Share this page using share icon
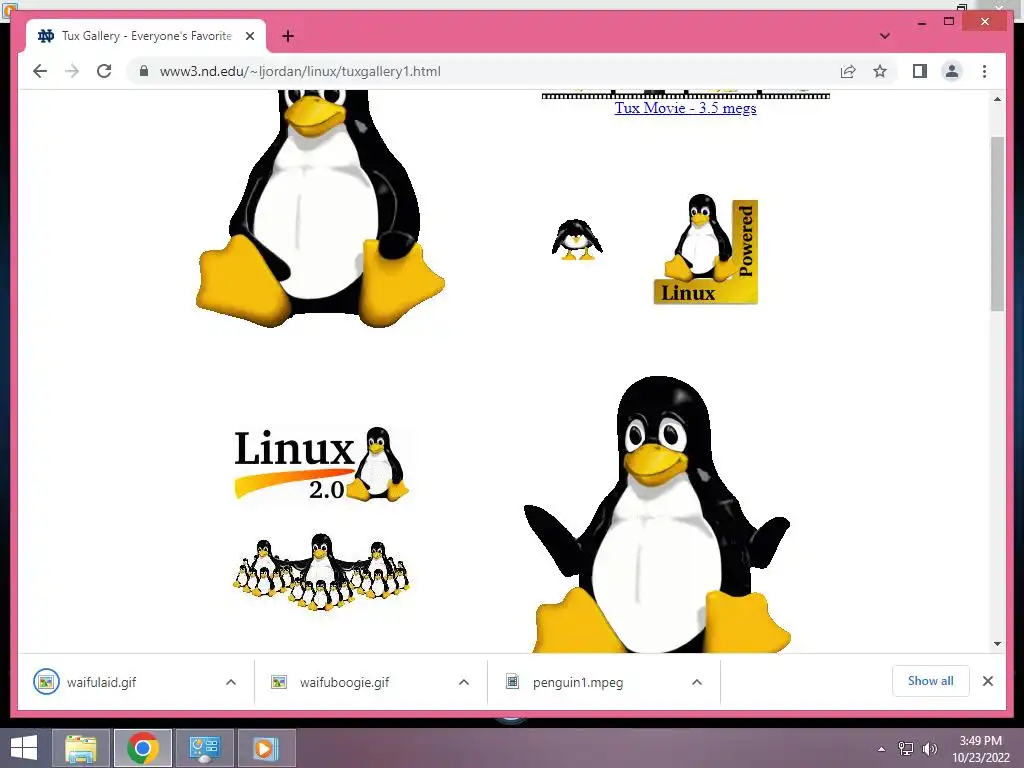Screen dimensions: 1024x768 848,71
